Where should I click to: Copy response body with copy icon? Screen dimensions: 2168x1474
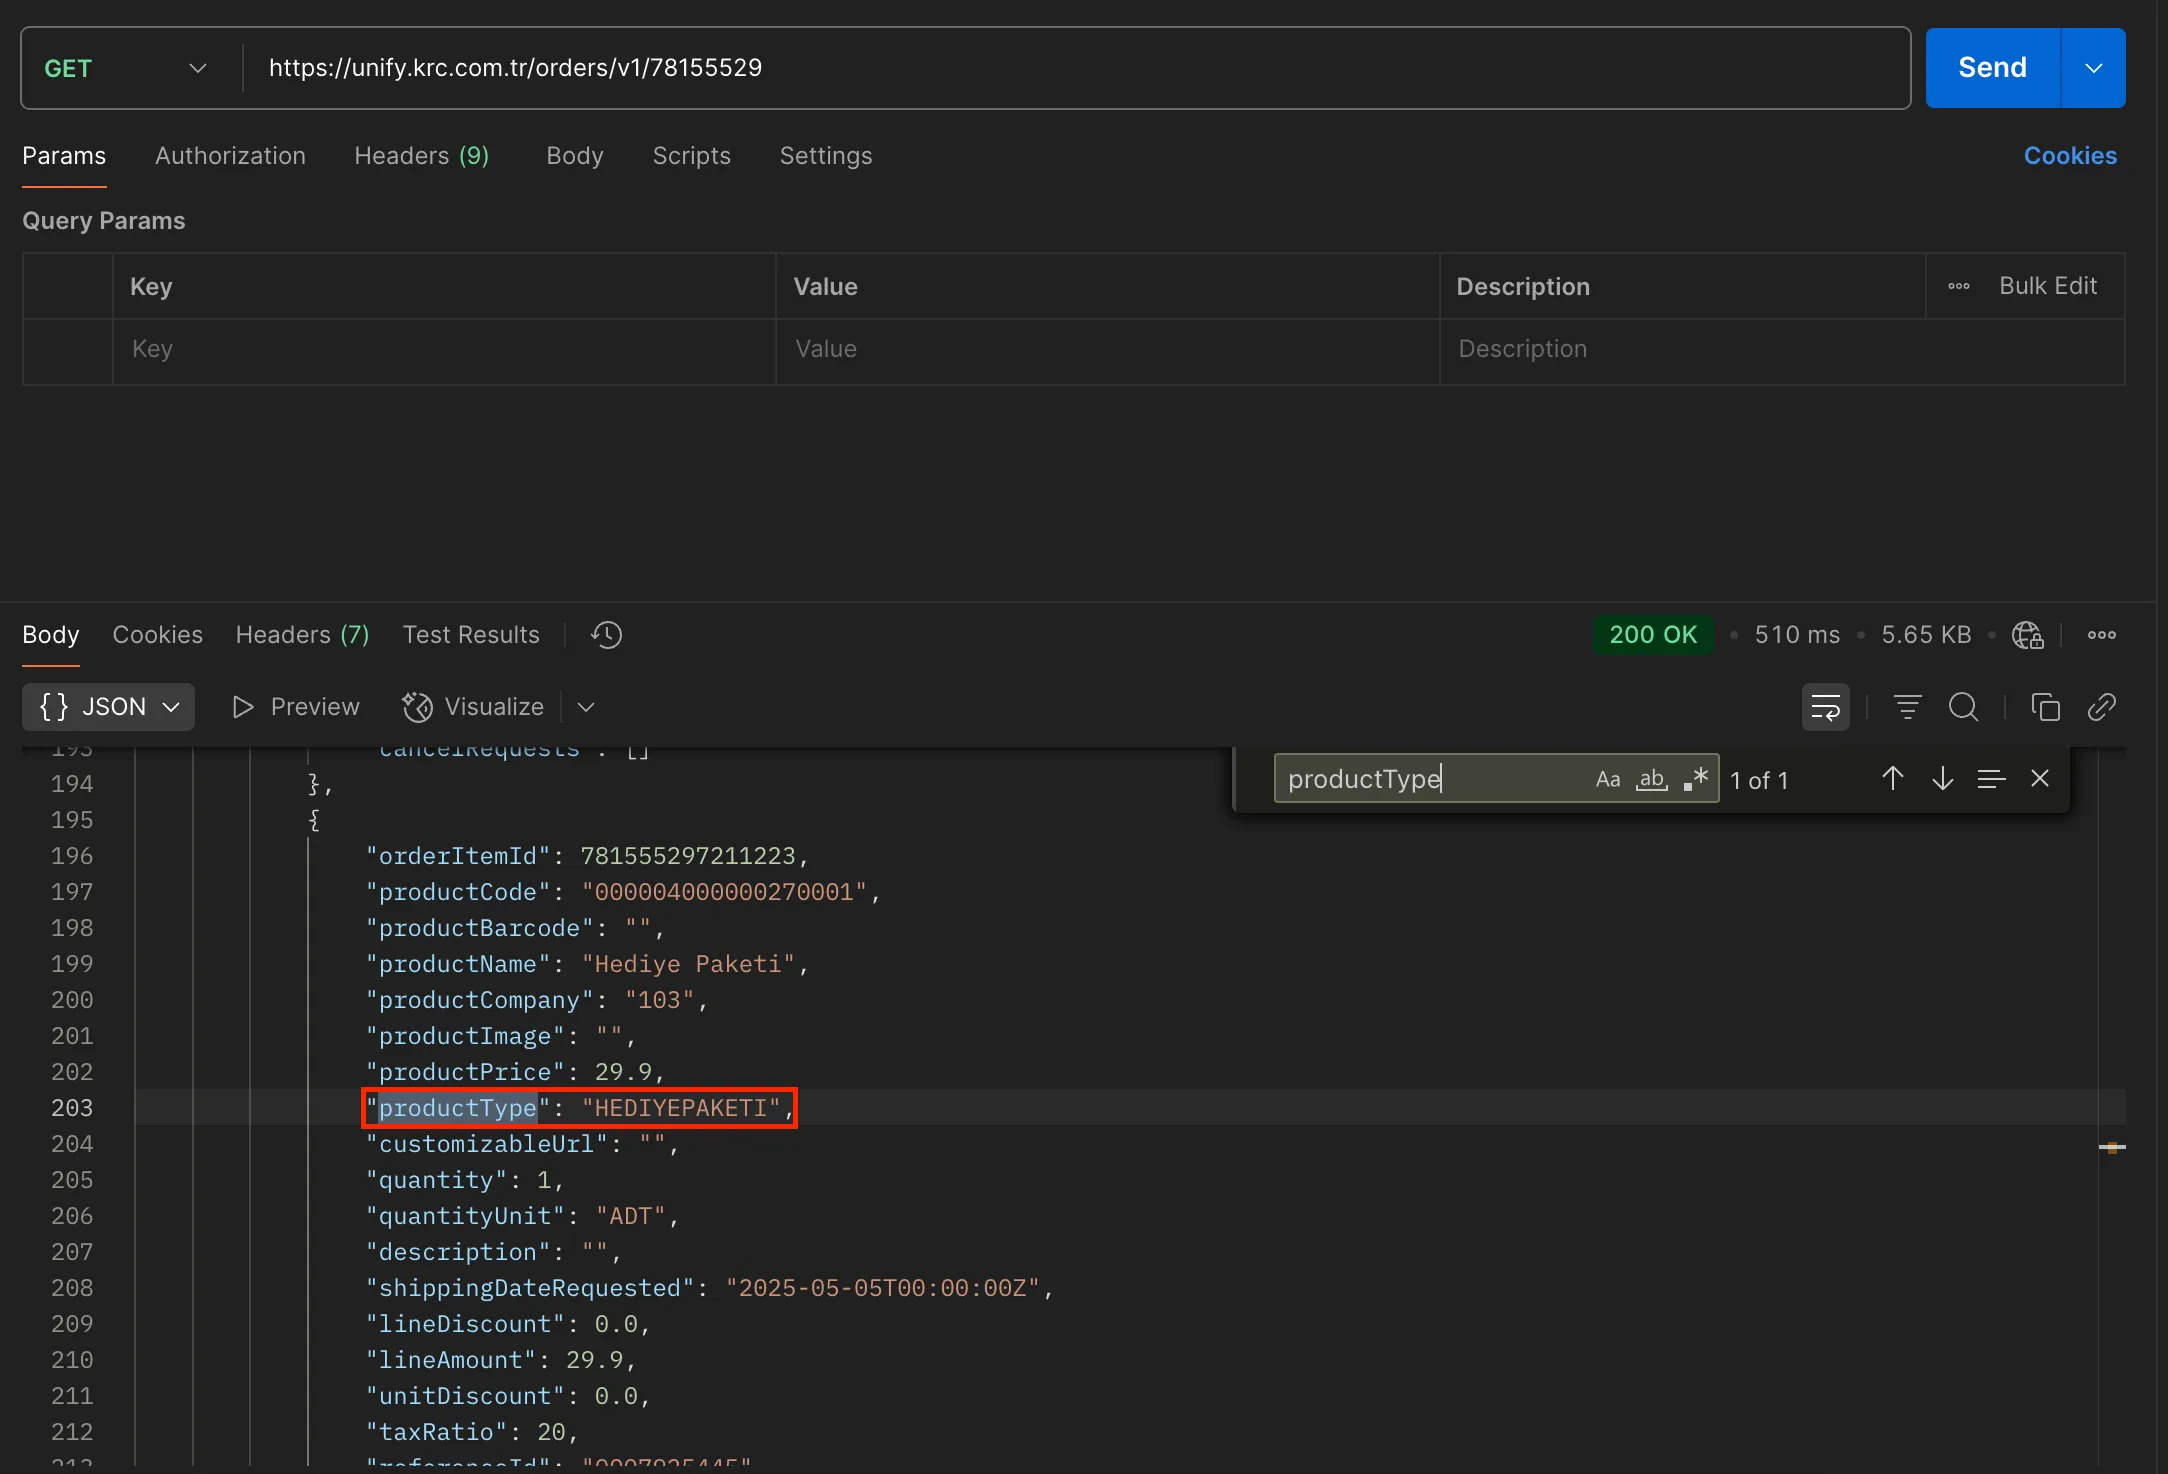(2045, 707)
